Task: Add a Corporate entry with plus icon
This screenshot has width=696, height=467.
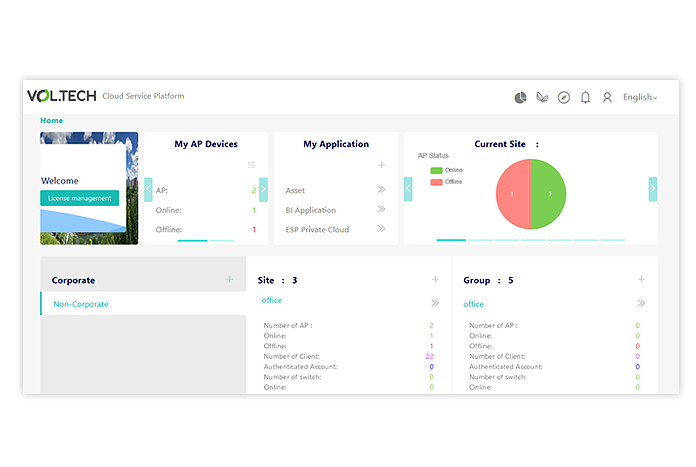Action: coord(229,279)
